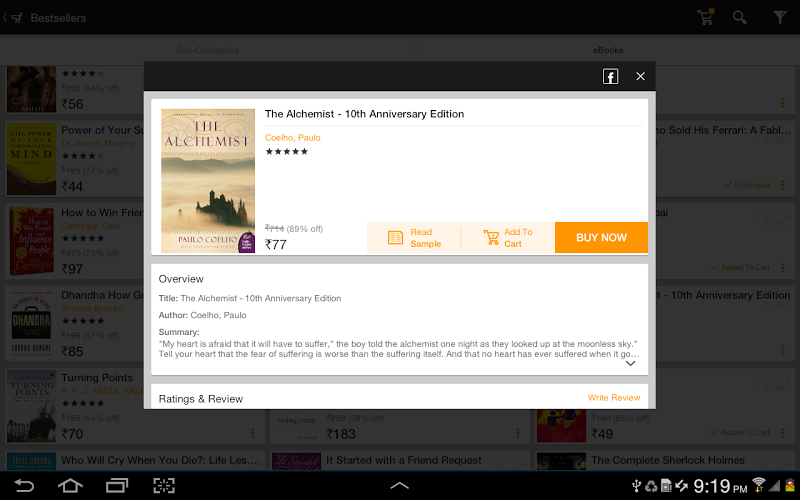The height and width of the screenshot is (500, 800).
Task: Open overflow menu for the ₹183 book
Action: tap(517, 433)
